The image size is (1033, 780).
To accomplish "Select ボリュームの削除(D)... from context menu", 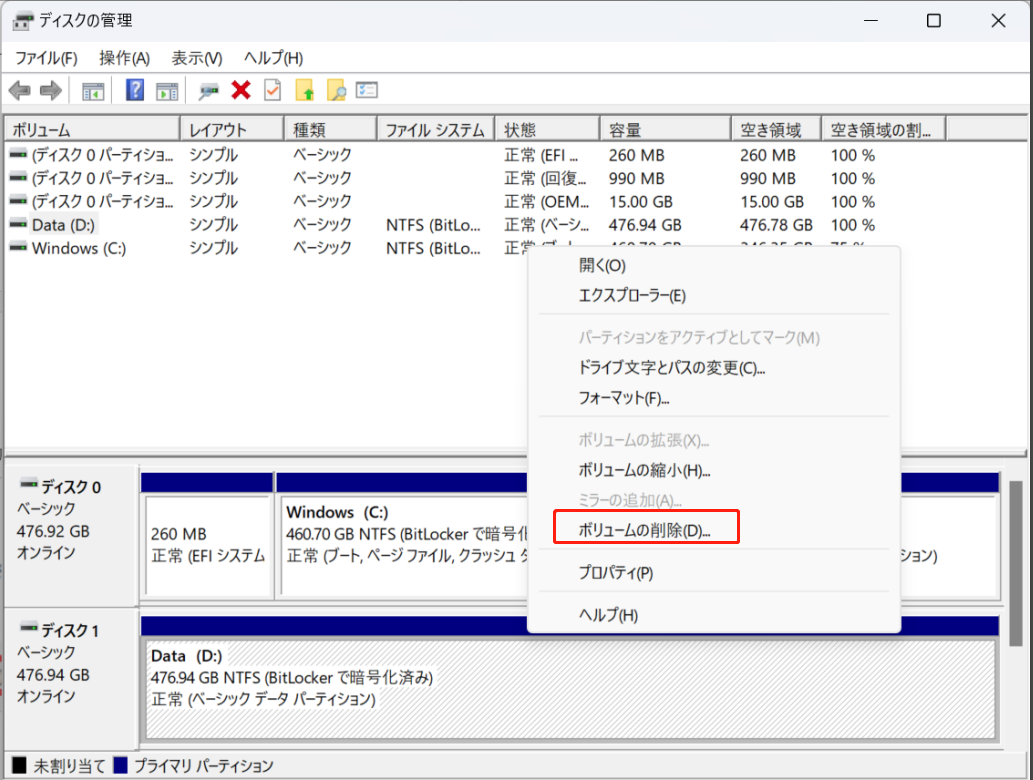I will [x=644, y=531].
